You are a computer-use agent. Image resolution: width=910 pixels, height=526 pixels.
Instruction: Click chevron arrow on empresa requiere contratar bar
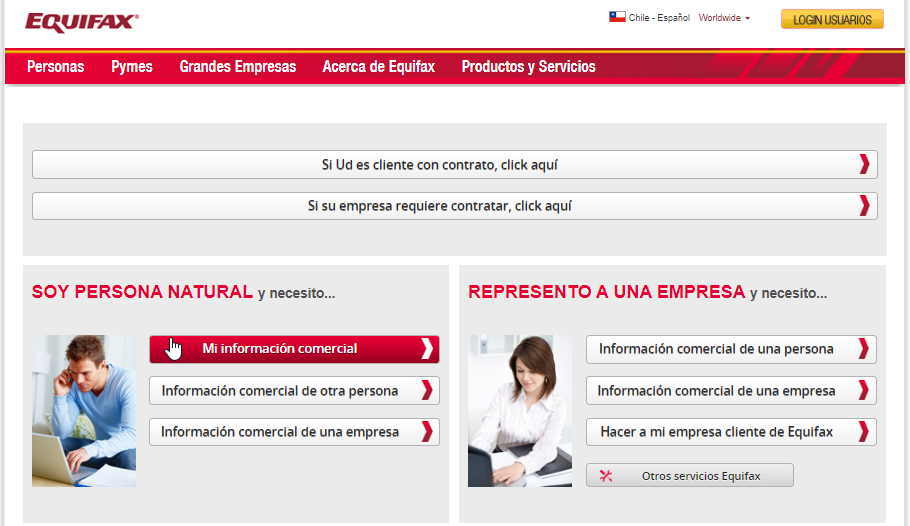[865, 206]
